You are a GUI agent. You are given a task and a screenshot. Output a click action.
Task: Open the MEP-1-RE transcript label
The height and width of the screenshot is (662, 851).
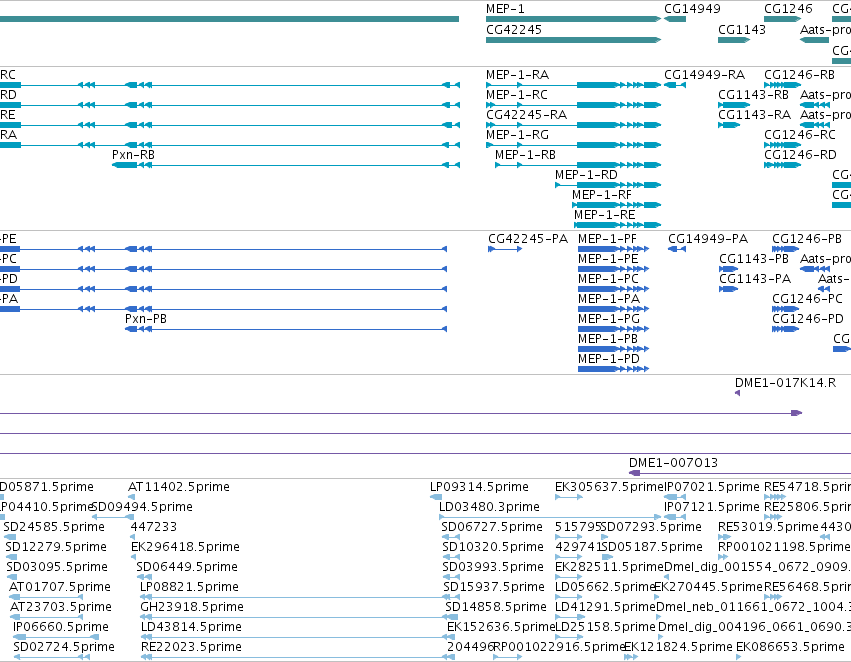tap(604, 215)
